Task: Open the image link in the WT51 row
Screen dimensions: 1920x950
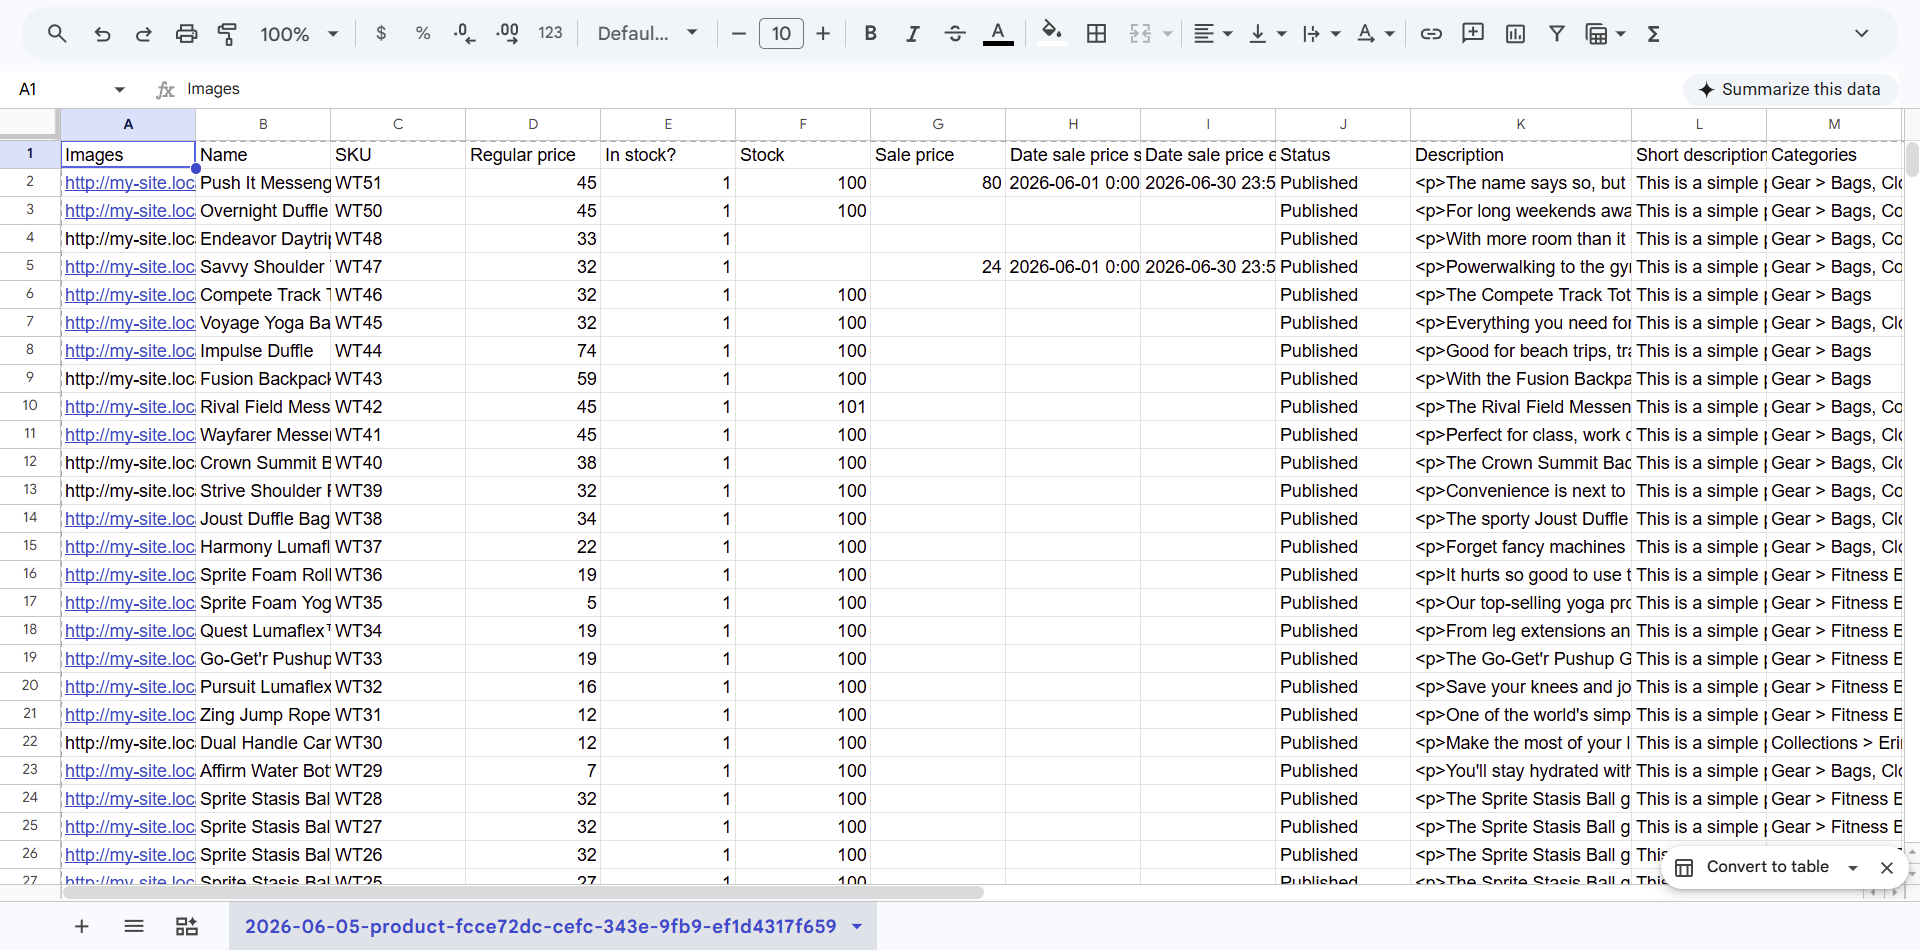Action: (129, 183)
